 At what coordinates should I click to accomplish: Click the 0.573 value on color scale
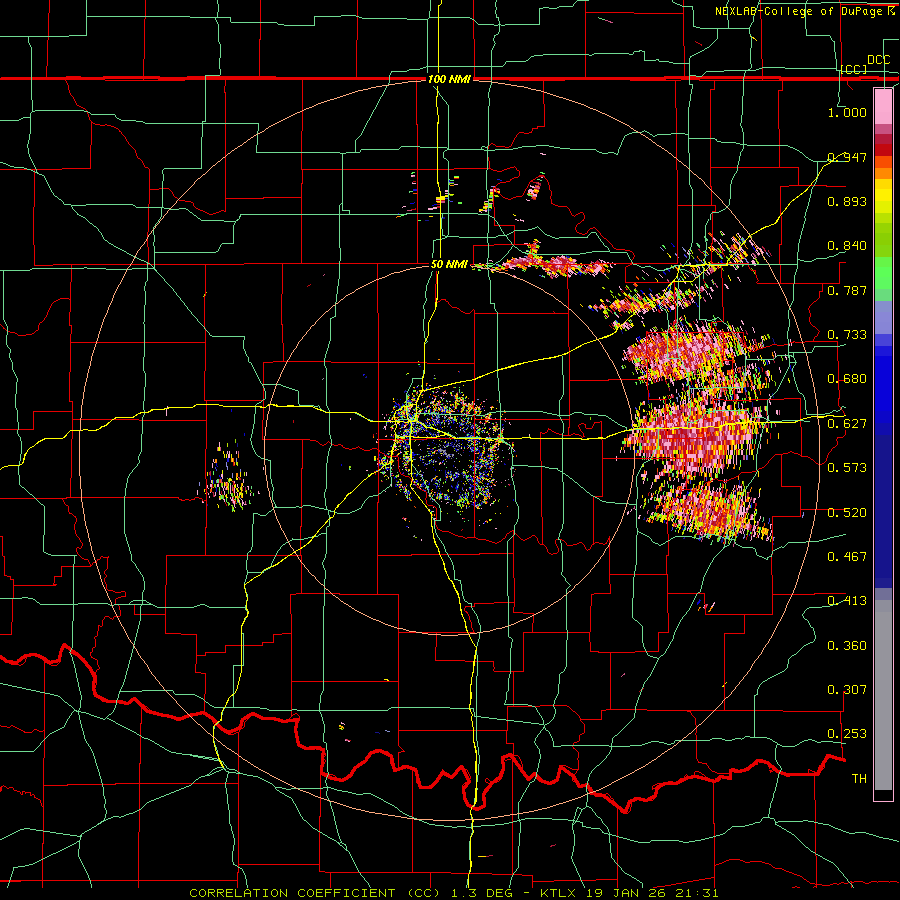847,468
